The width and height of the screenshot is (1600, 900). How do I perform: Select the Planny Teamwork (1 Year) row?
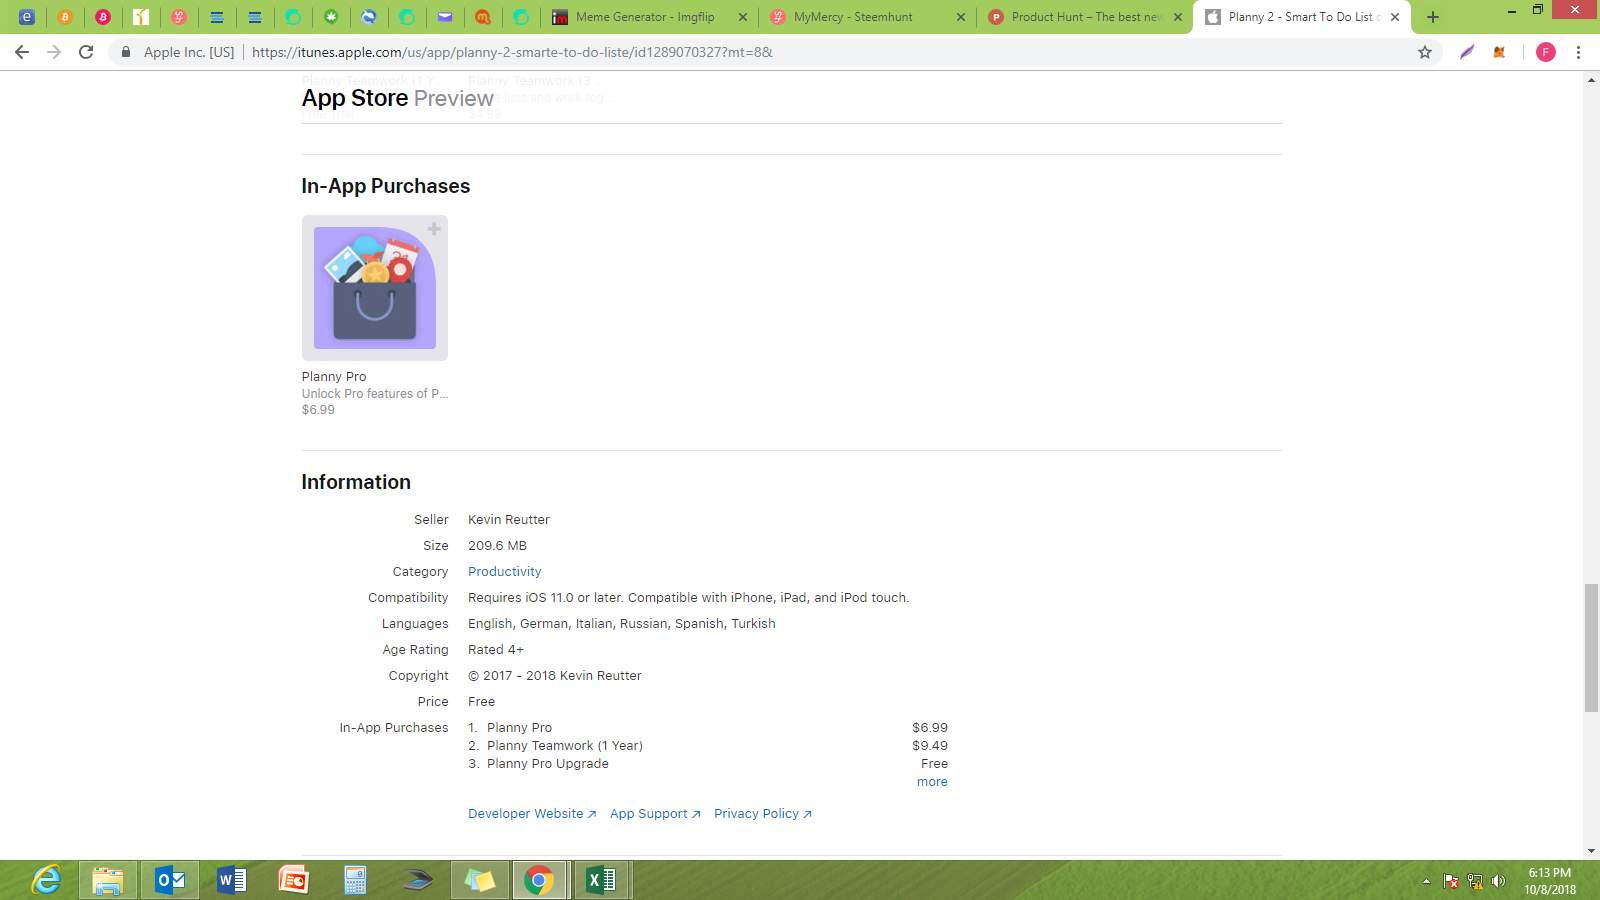708,746
